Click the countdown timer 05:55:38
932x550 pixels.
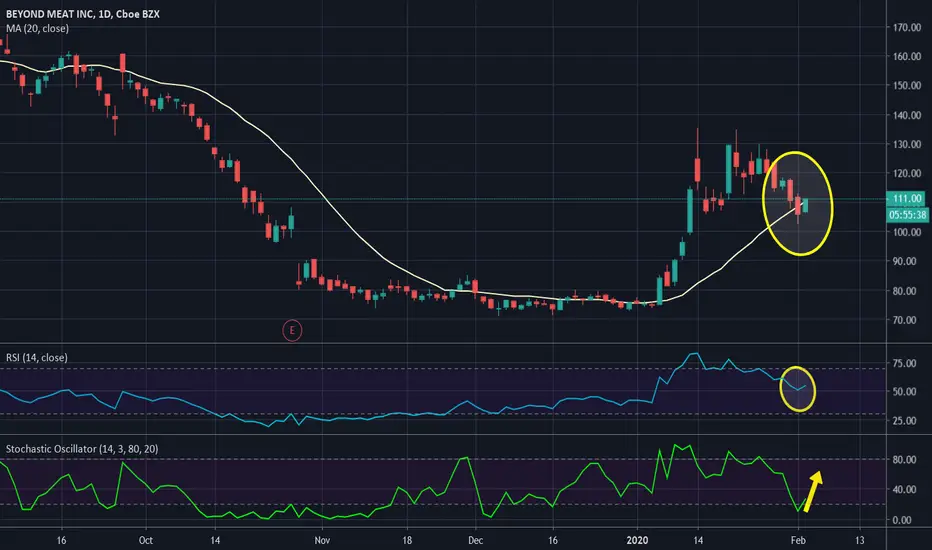(x=907, y=215)
